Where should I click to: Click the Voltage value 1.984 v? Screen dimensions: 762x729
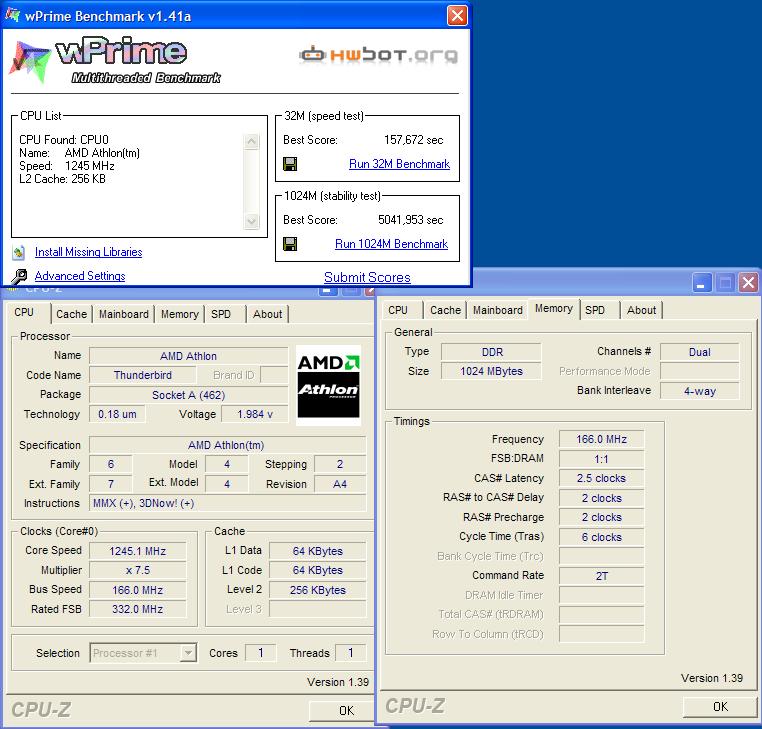click(x=255, y=415)
